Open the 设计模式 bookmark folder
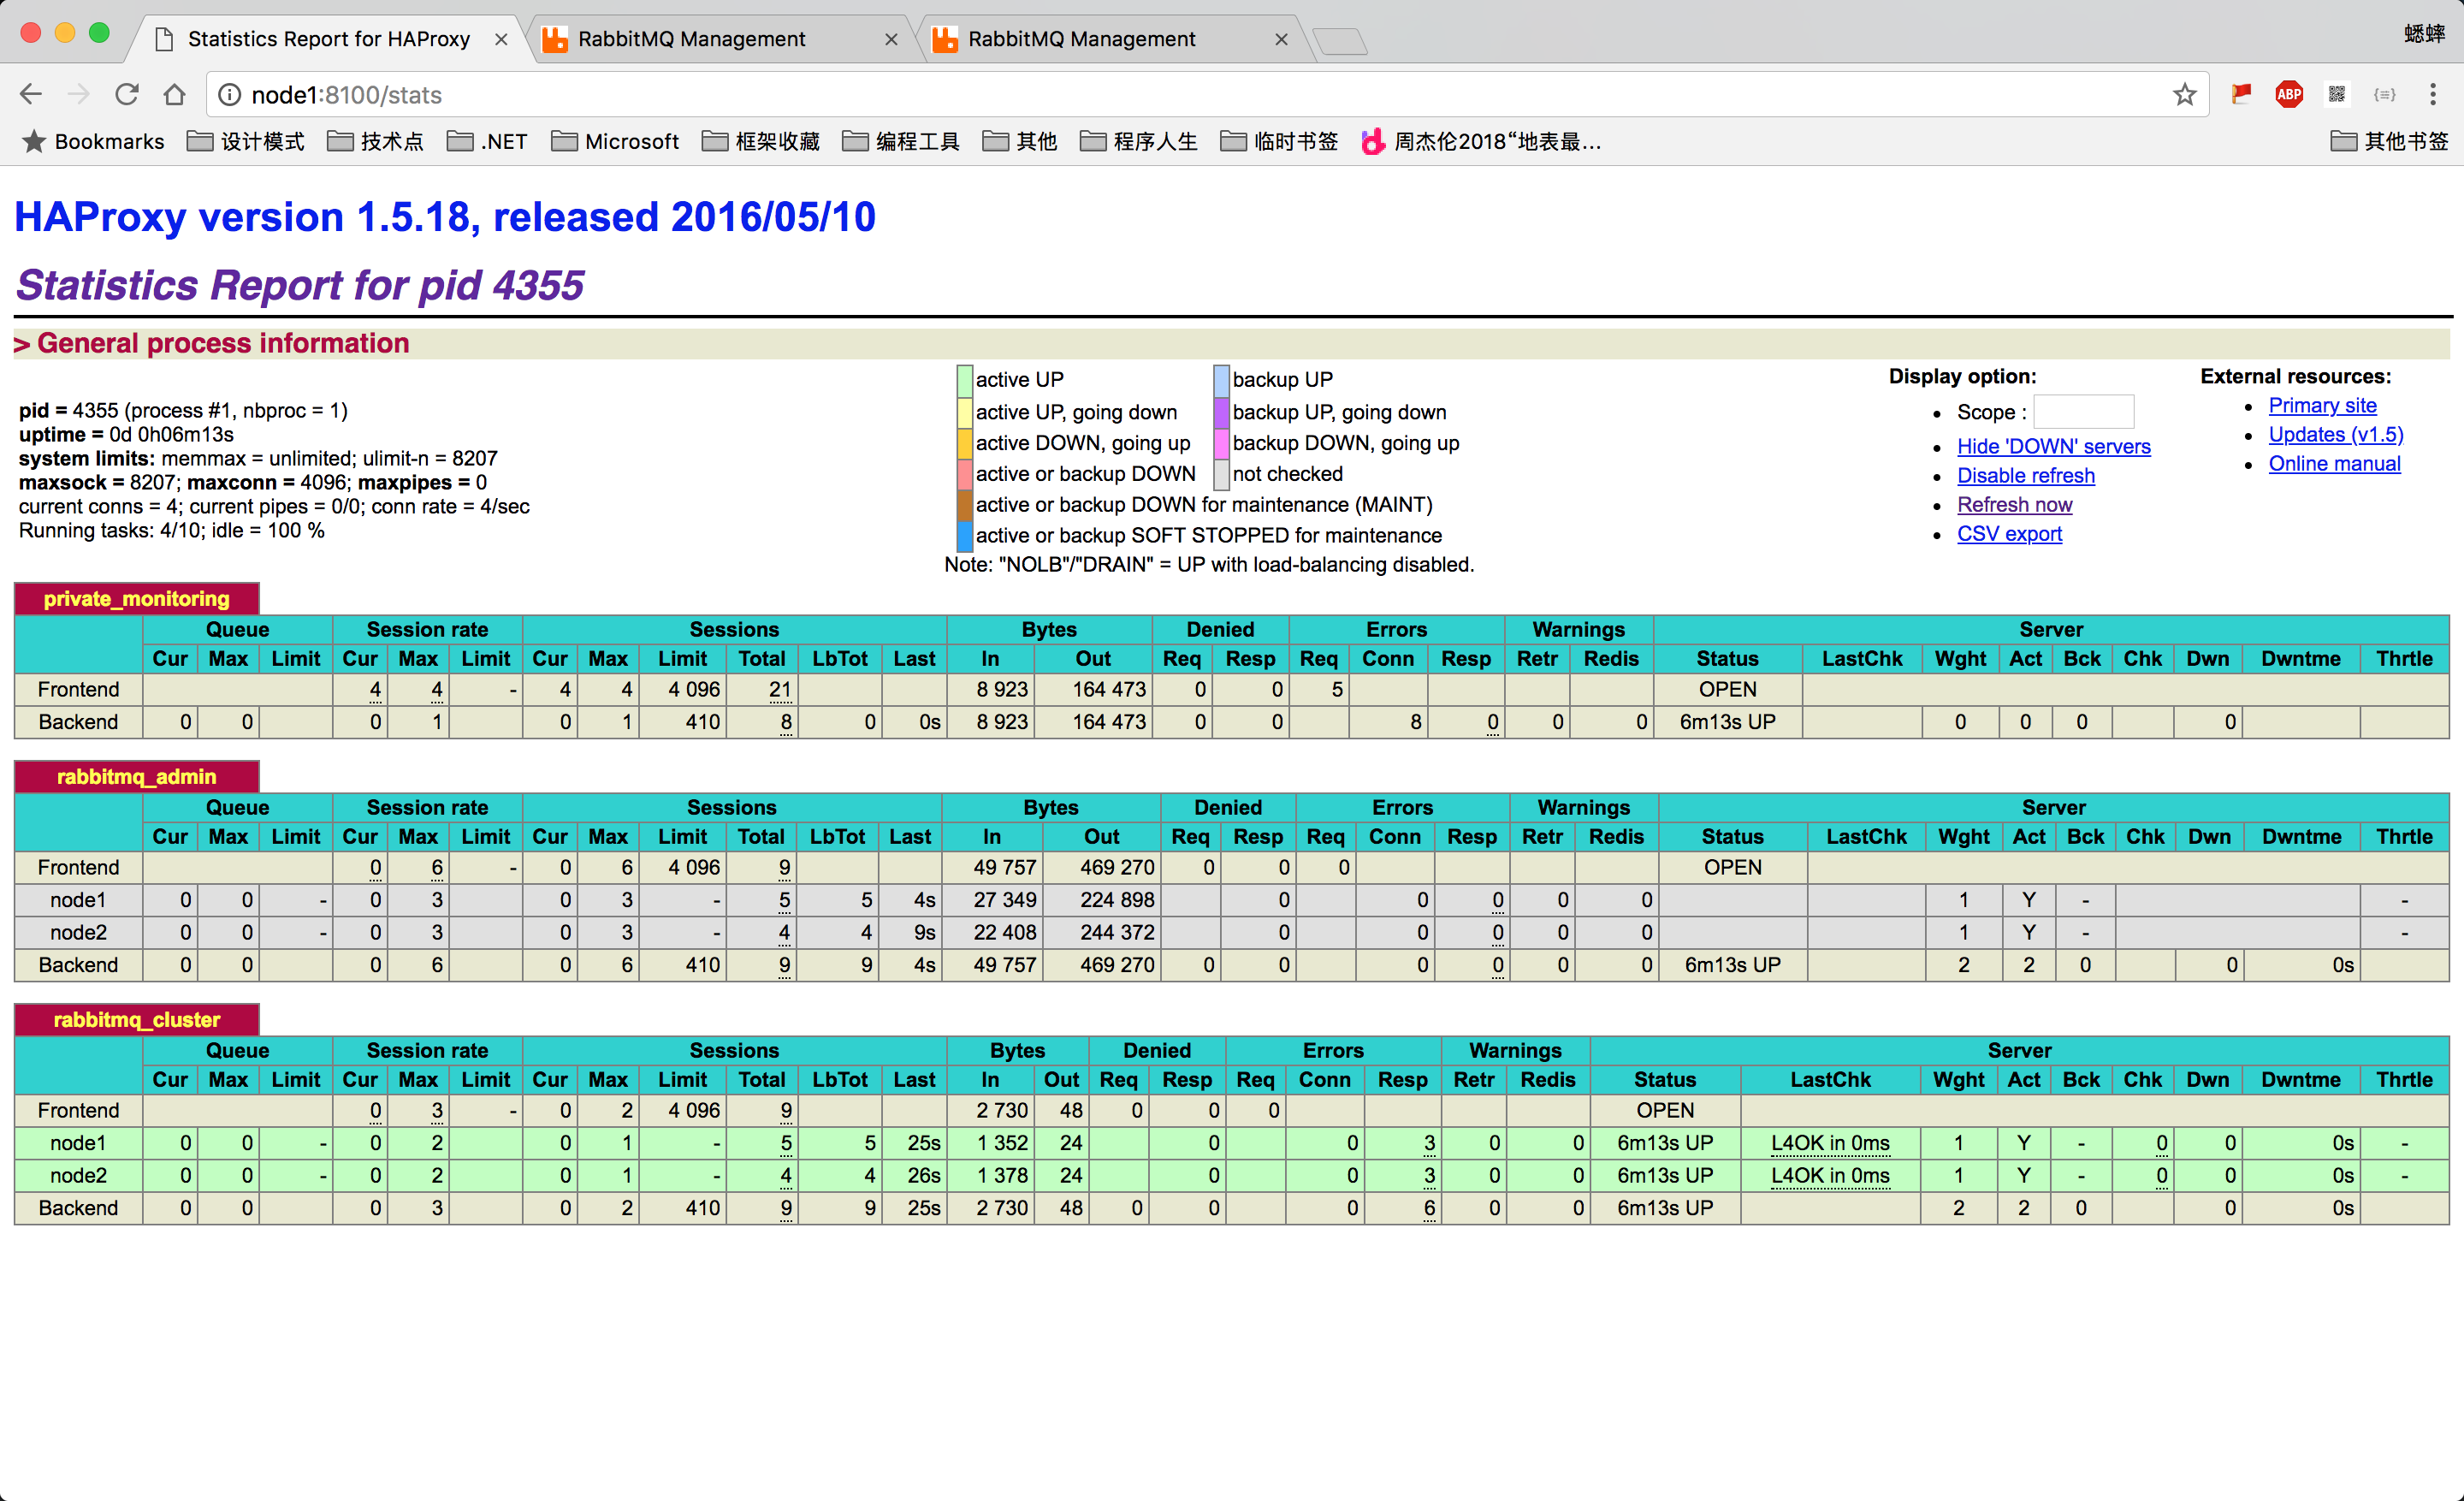Screen dimensions: 2464x1501 coord(246,141)
